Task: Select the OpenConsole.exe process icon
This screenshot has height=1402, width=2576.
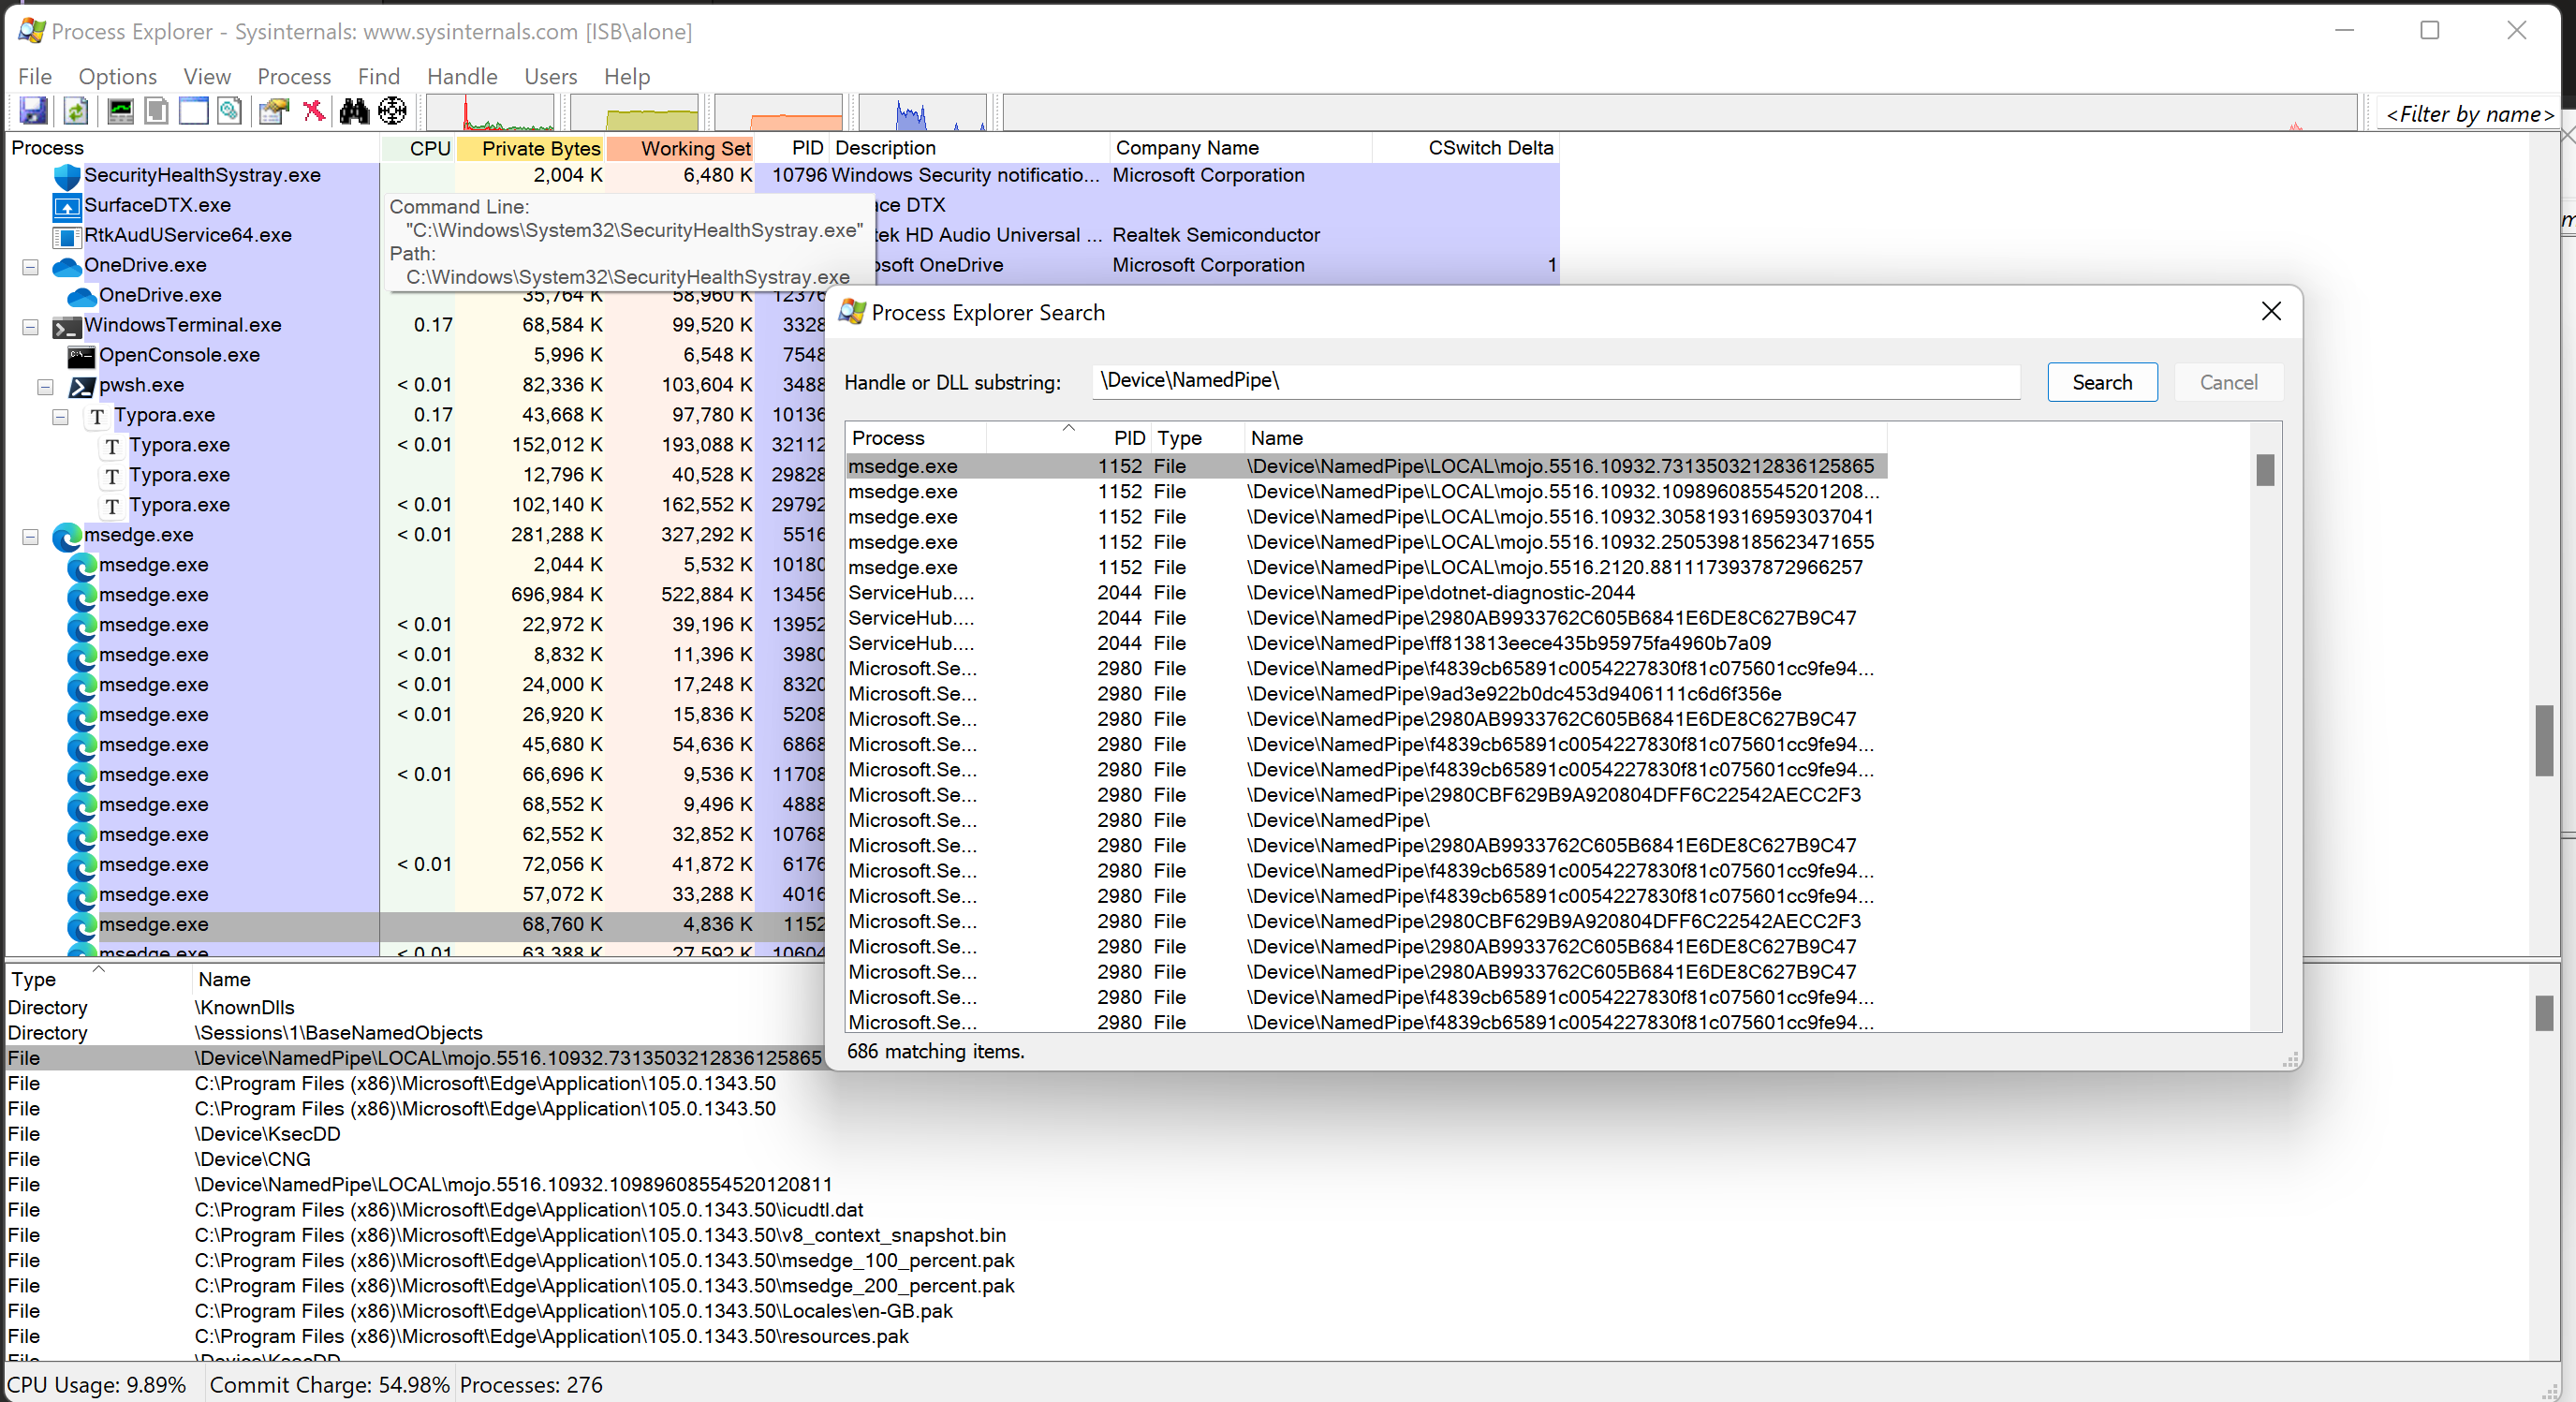Action: [x=81, y=356]
